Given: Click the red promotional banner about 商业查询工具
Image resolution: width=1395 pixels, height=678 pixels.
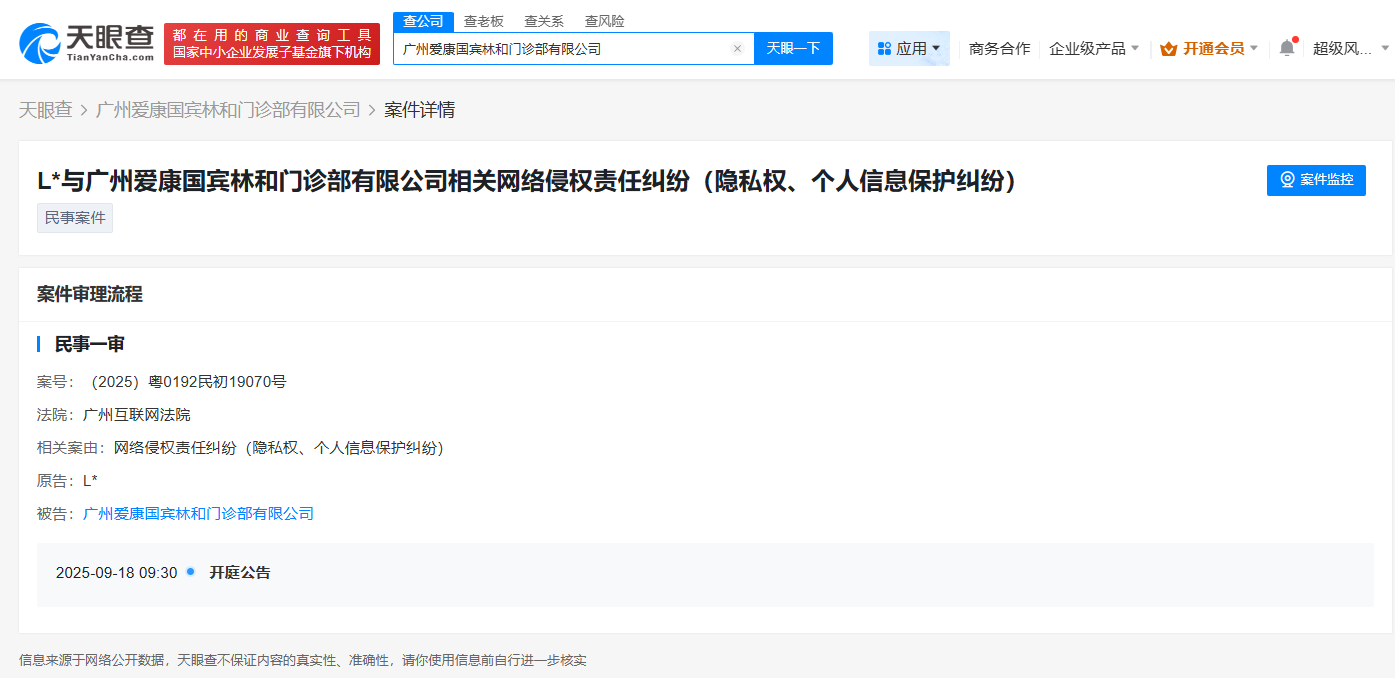Looking at the screenshot, I should (271, 40).
